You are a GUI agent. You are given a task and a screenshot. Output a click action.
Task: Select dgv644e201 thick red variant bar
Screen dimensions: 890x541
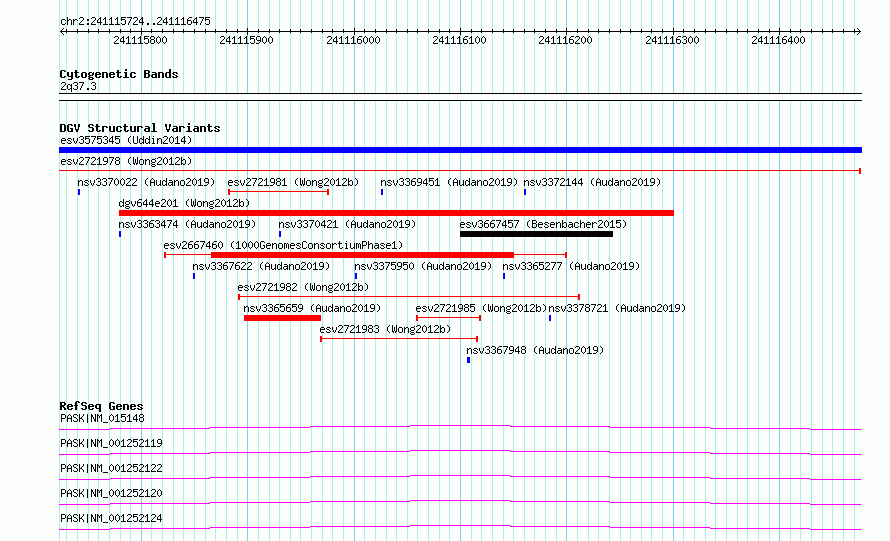point(396,213)
